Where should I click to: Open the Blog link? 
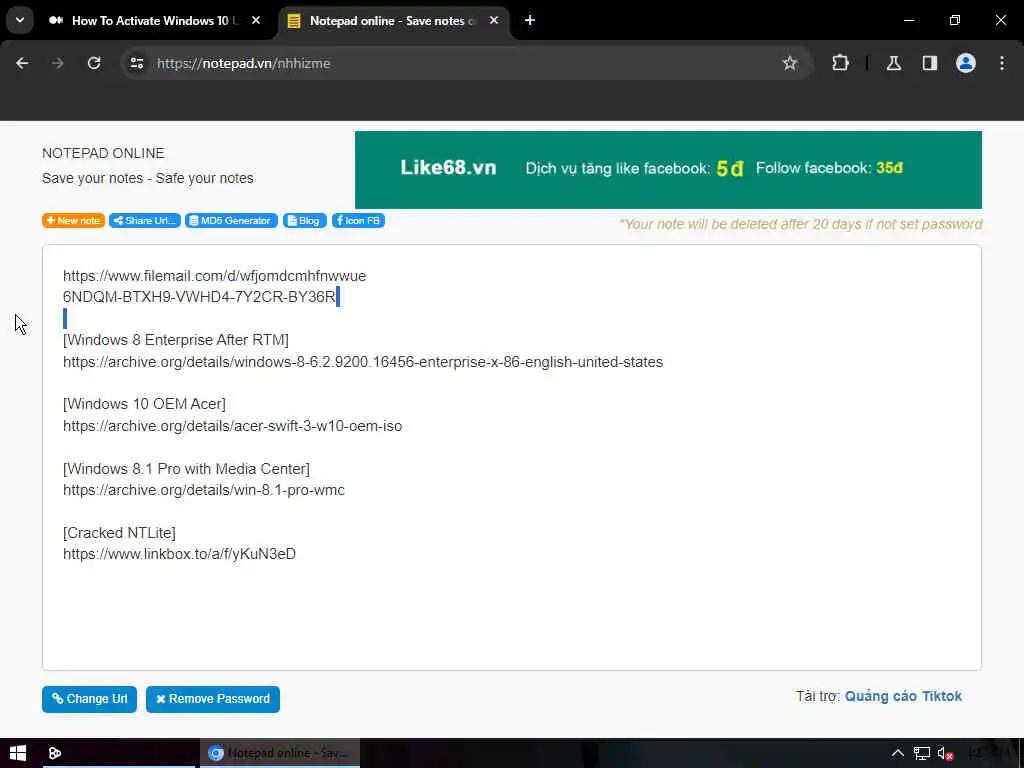[x=304, y=221]
